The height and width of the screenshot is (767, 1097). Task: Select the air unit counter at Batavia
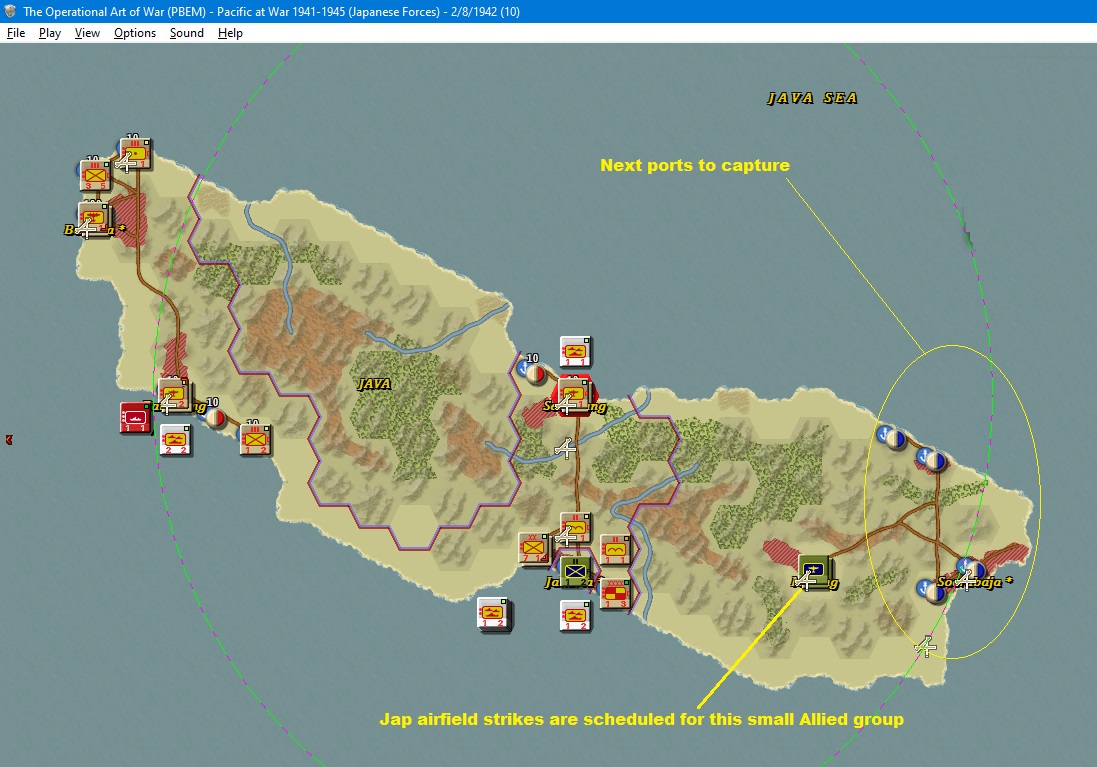click(94, 220)
